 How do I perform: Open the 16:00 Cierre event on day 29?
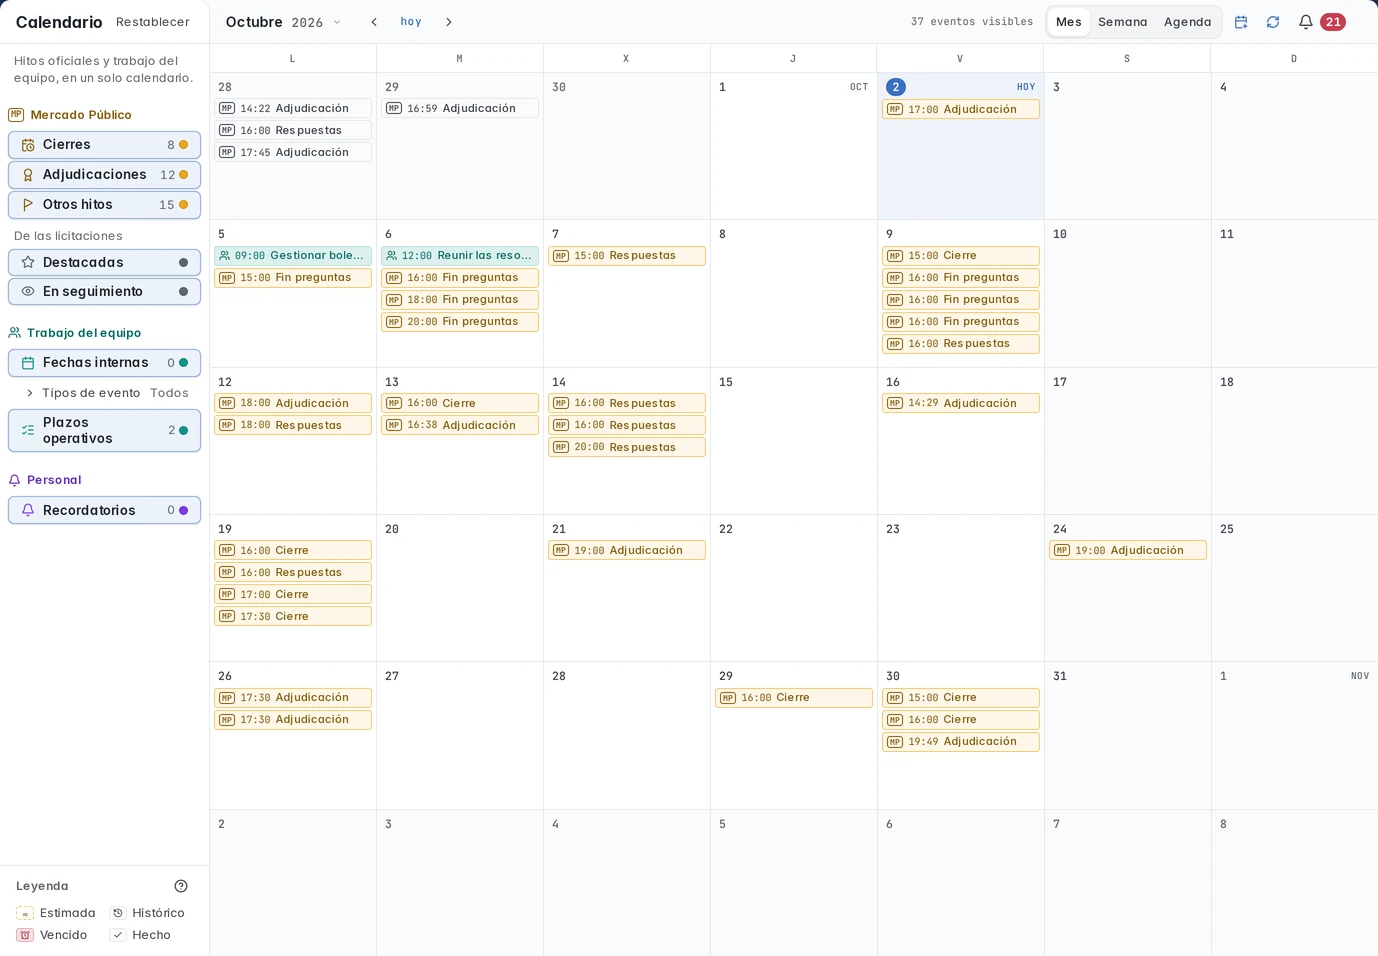794,698
